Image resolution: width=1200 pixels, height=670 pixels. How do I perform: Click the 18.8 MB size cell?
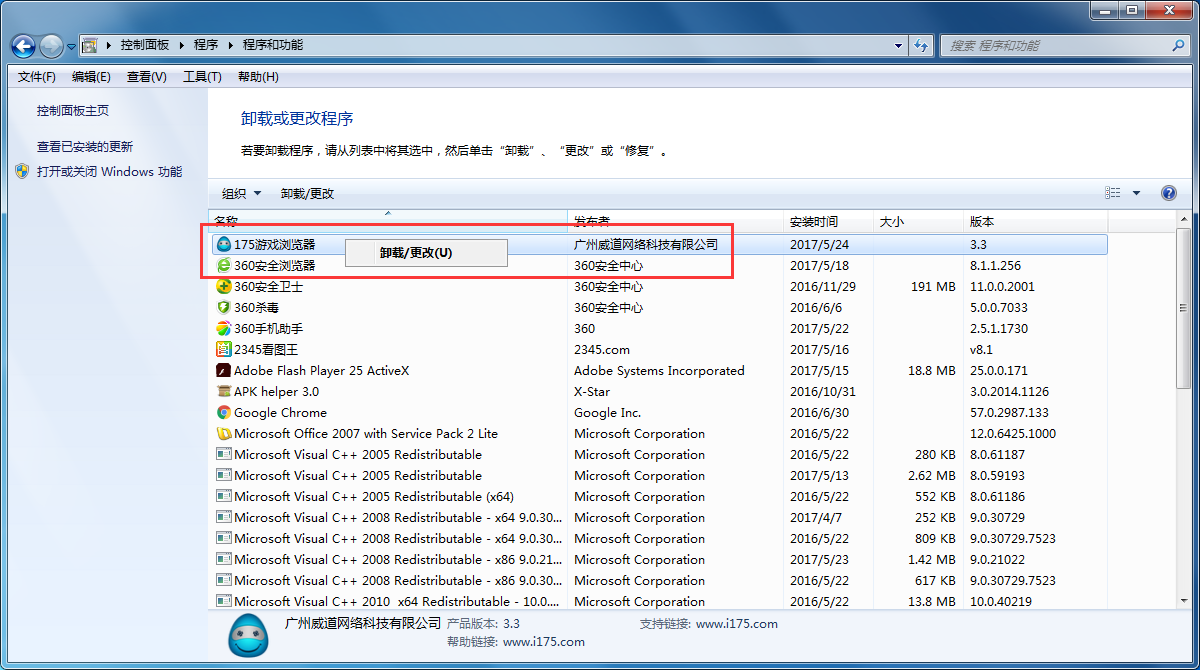(x=932, y=370)
